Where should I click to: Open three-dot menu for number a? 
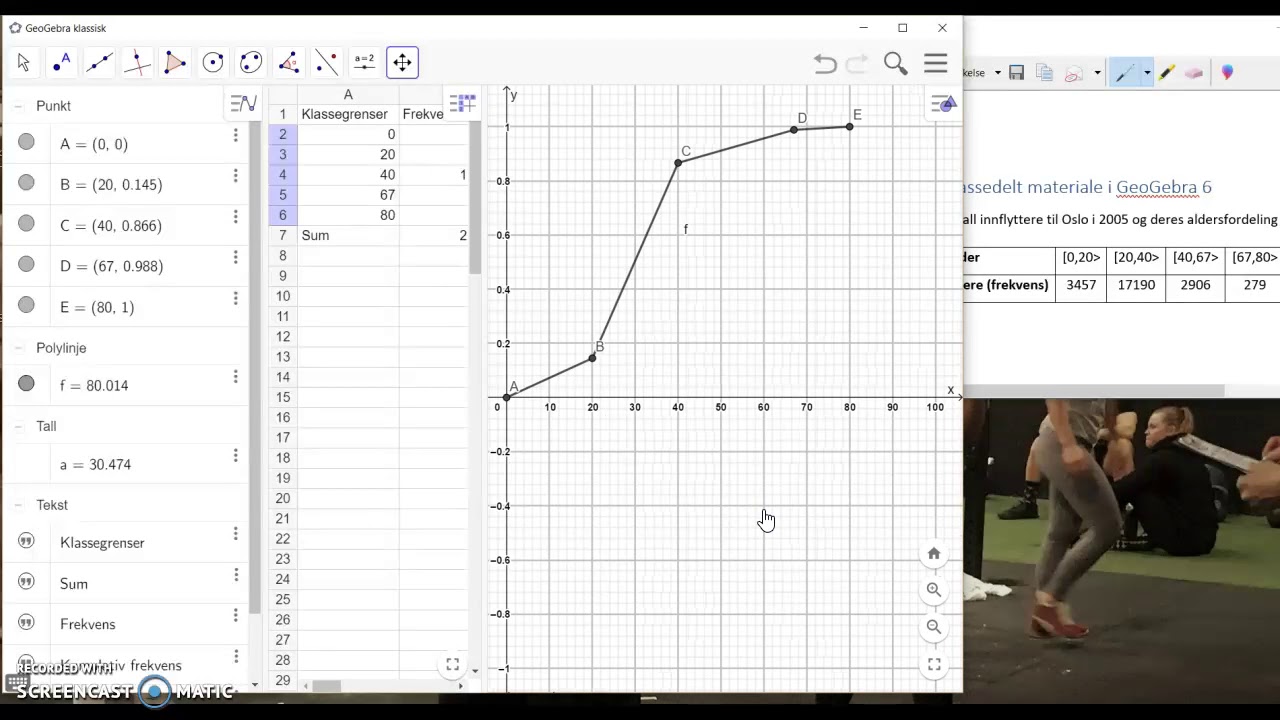click(x=236, y=456)
